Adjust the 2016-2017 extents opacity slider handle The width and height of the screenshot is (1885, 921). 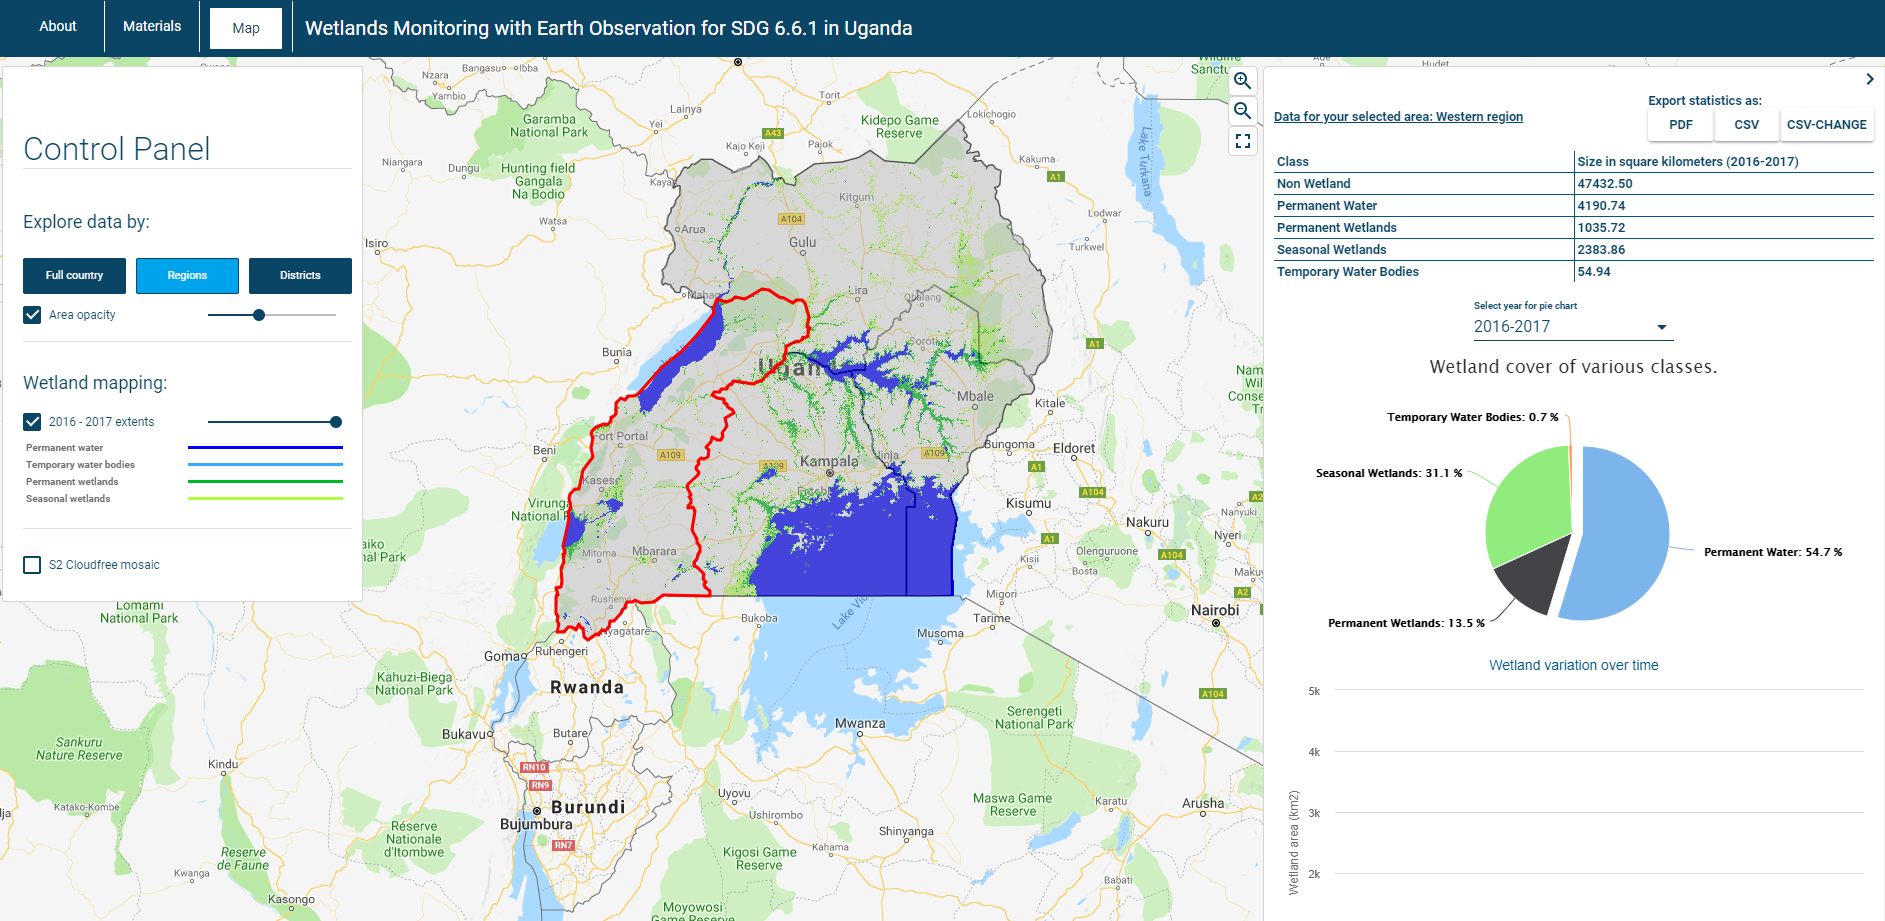coord(336,422)
